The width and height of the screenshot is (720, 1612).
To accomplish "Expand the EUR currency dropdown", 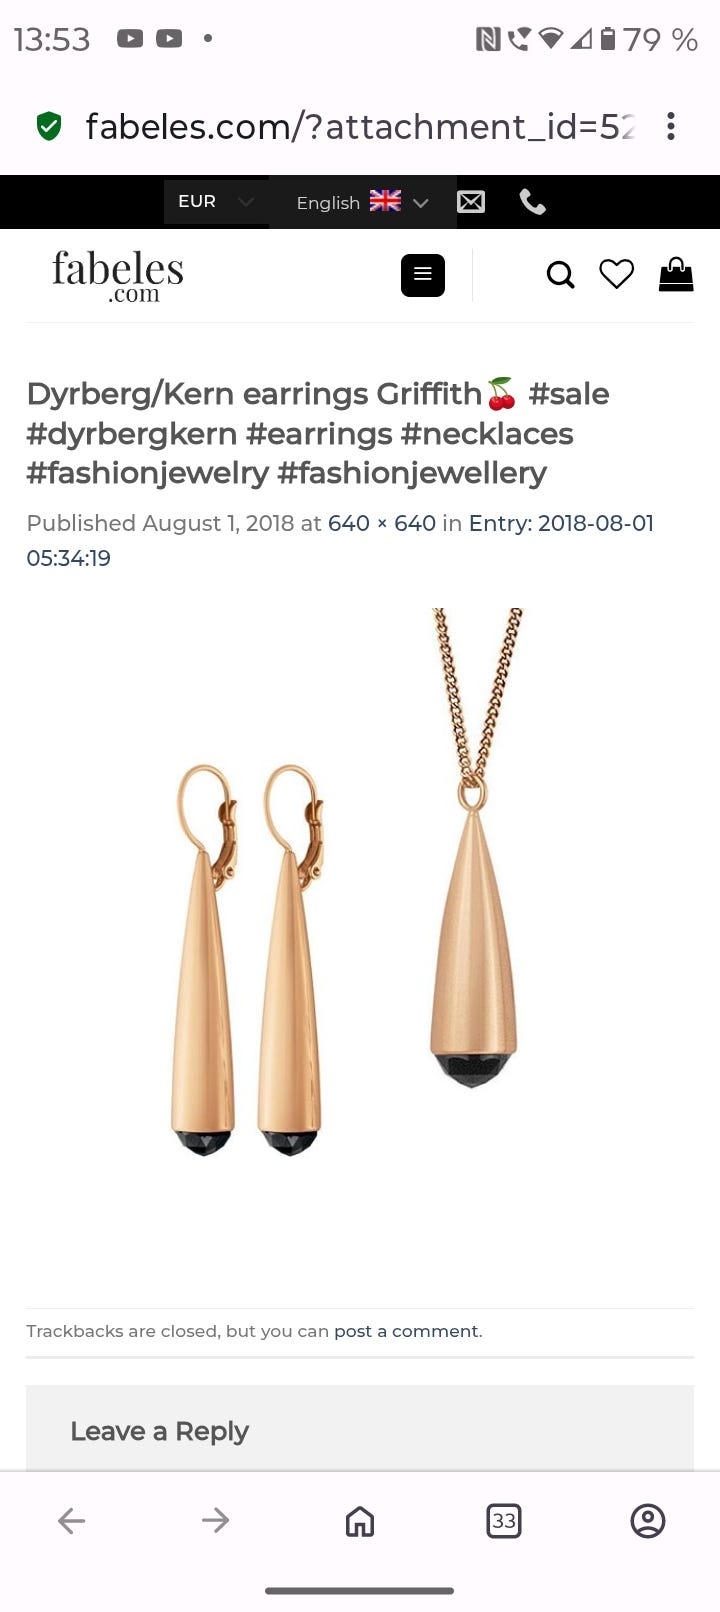I will pyautogui.click(x=216, y=201).
